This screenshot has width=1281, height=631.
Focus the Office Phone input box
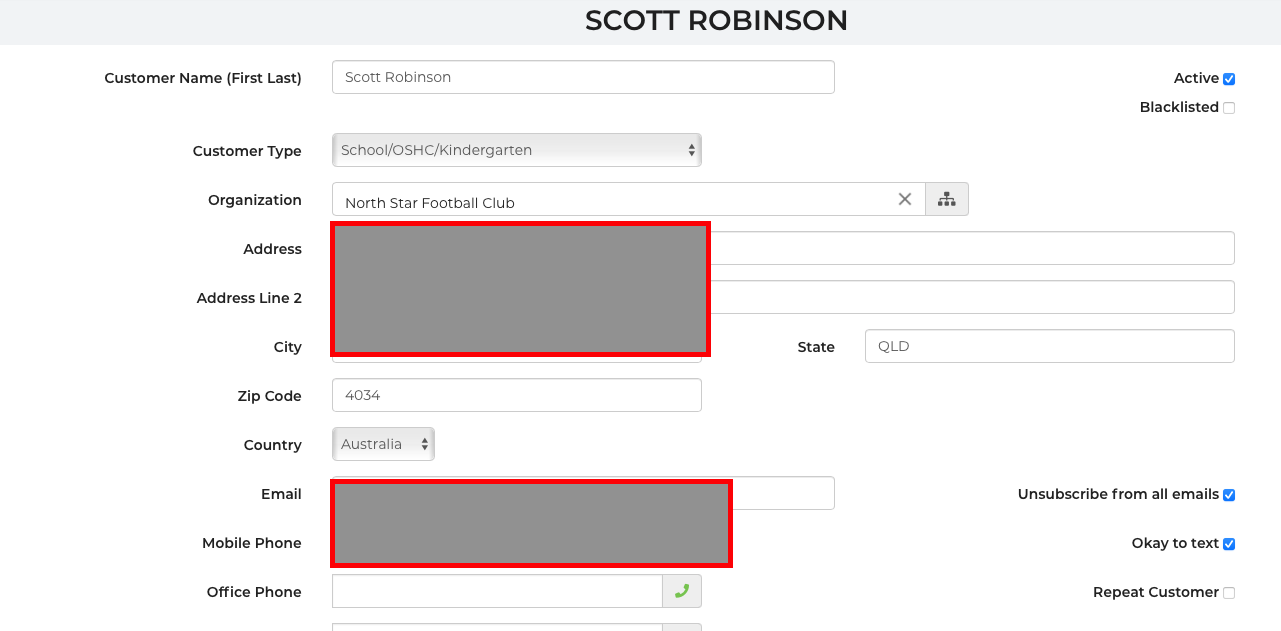pyautogui.click(x=497, y=591)
